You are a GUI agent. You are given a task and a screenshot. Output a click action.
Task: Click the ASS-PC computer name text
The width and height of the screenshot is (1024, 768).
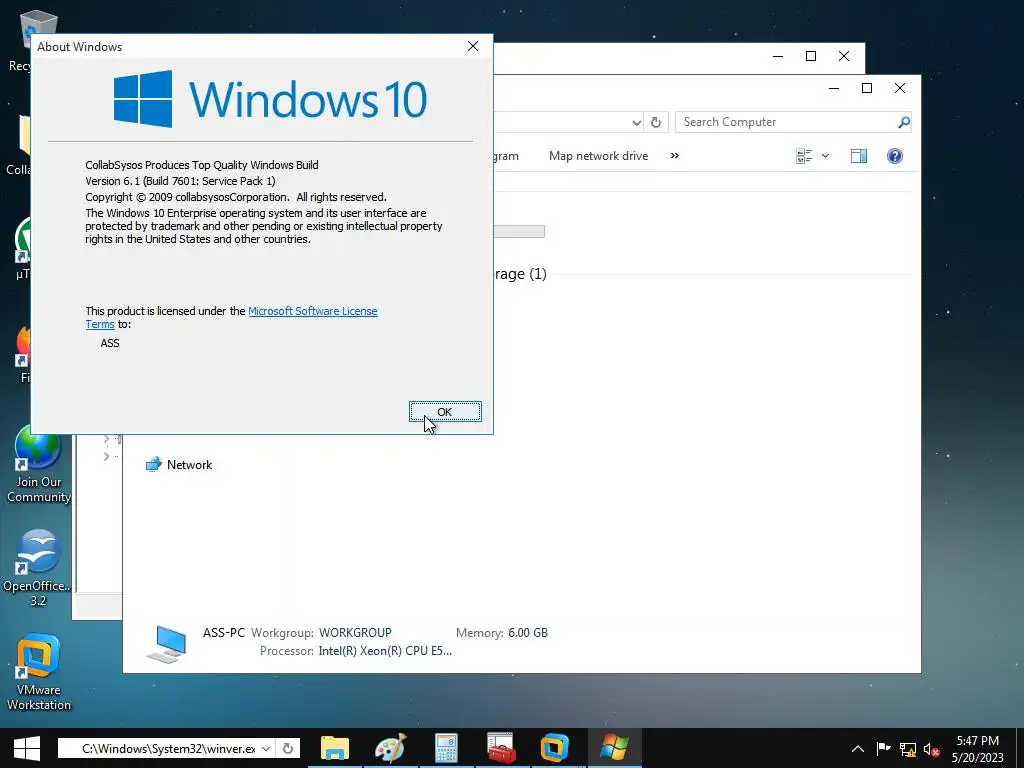(224, 633)
